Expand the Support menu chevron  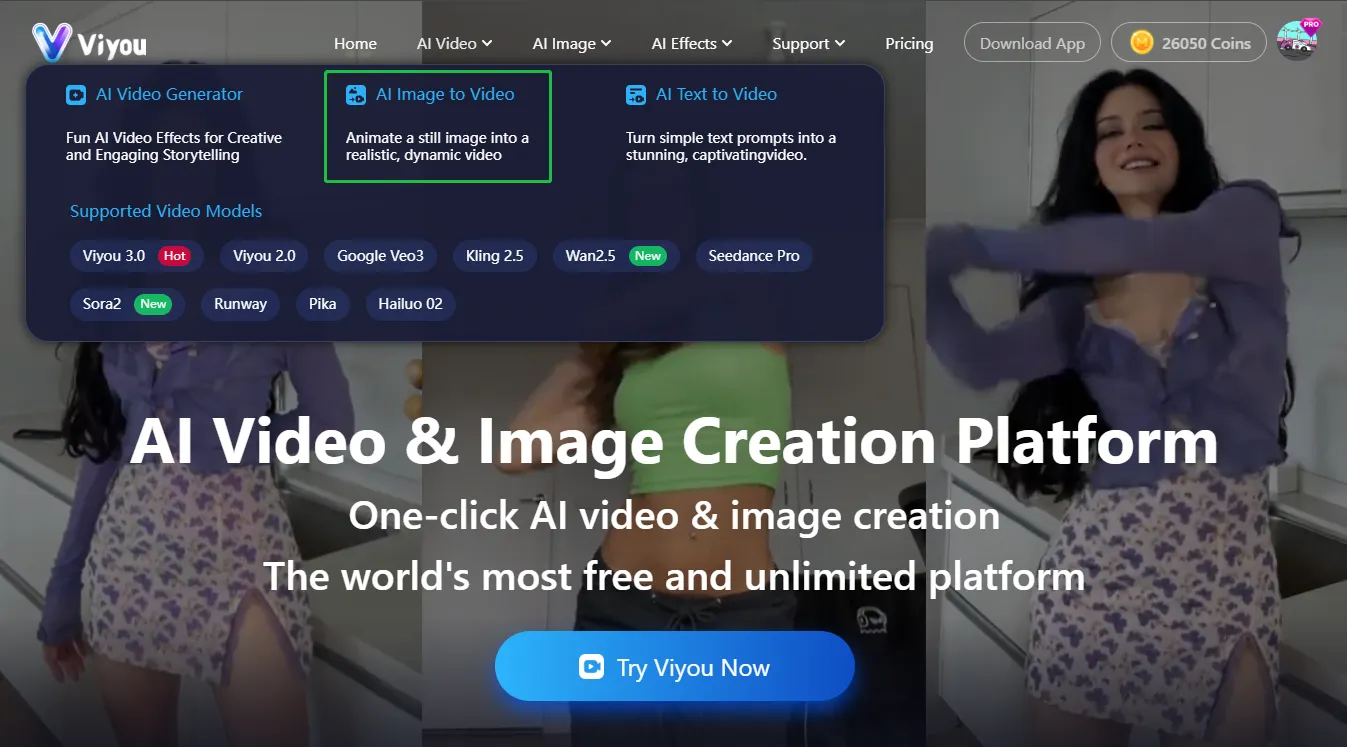(x=841, y=44)
